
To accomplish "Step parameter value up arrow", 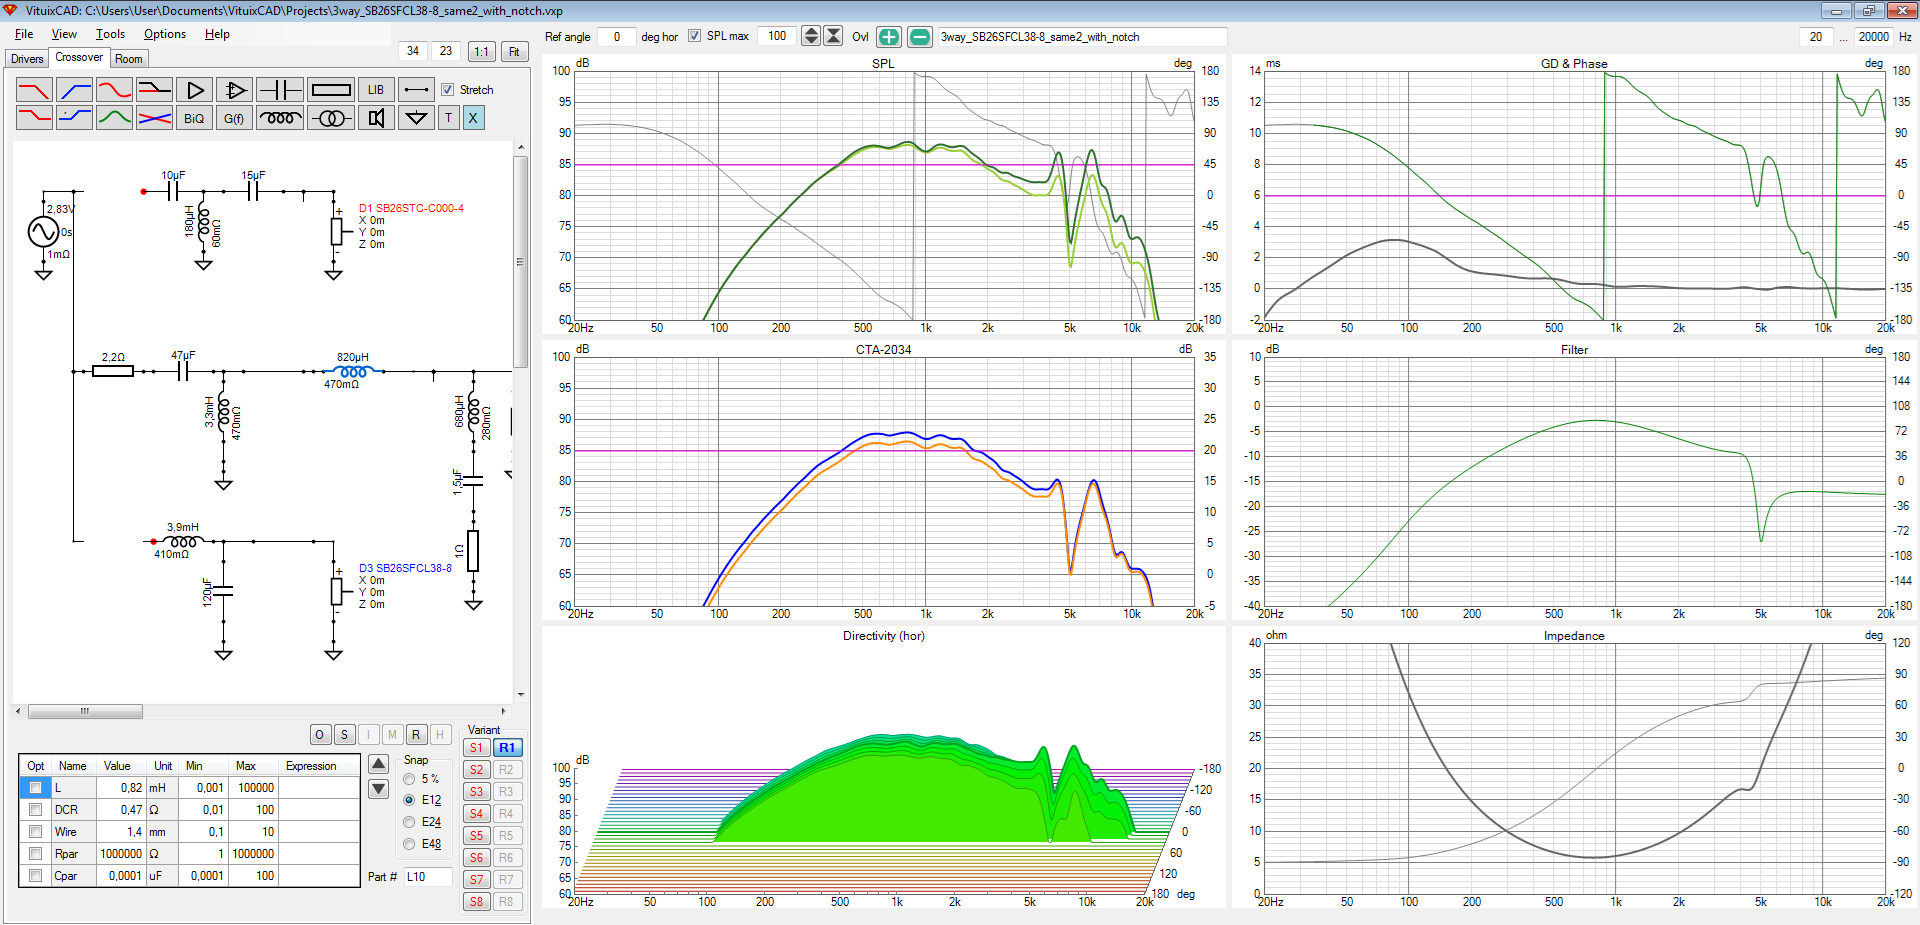I will click(379, 765).
